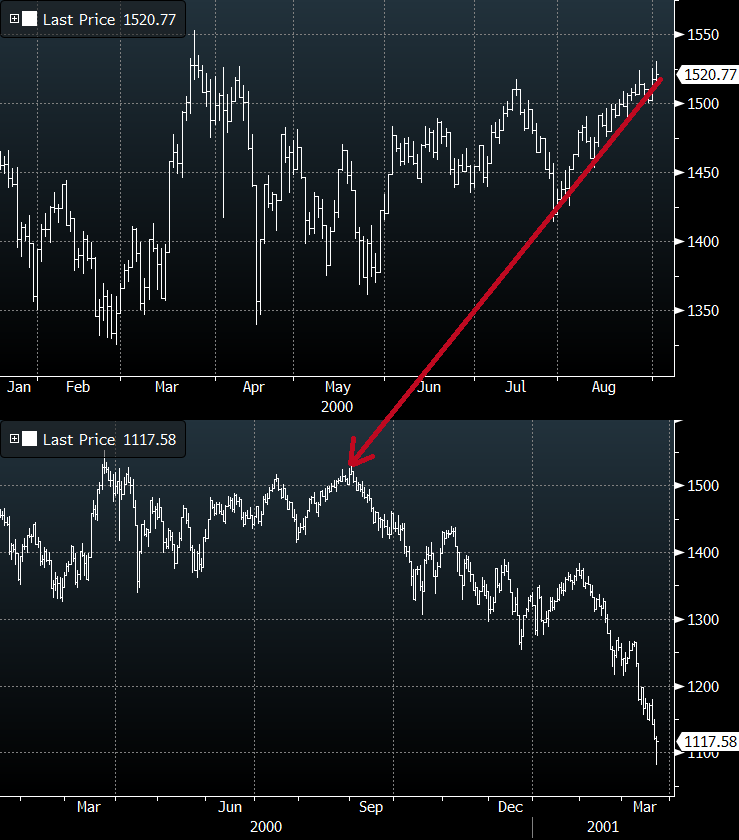Click the top chart 1400 axis label
Viewport: 739px width, 840px height.
(x=703, y=242)
